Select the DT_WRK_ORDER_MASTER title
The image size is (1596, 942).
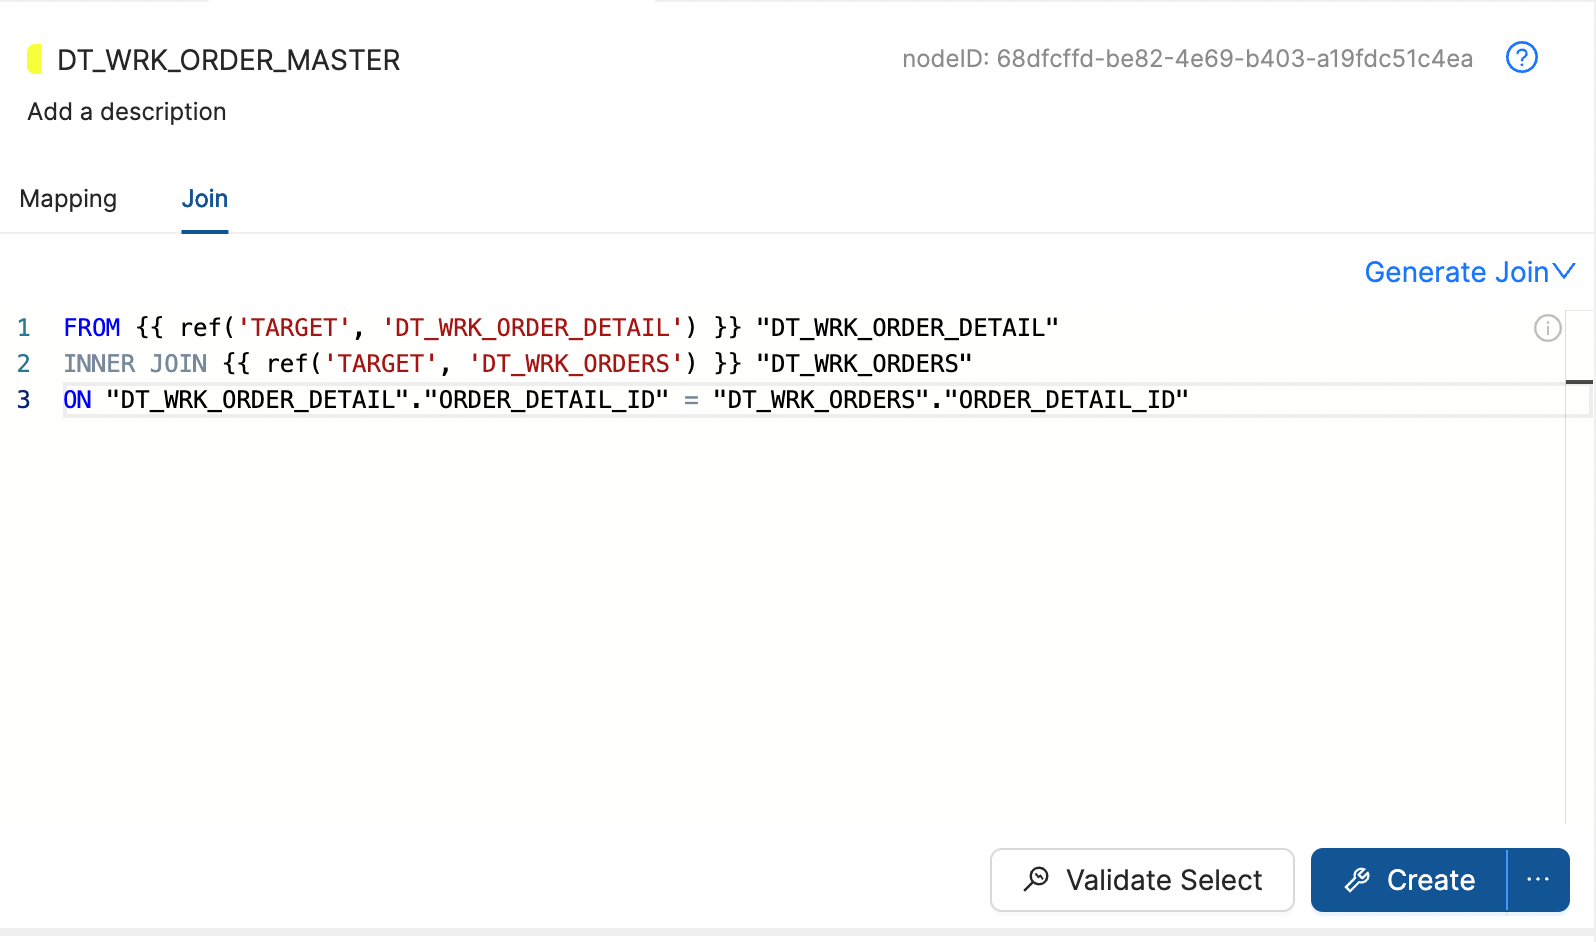(228, 59)
